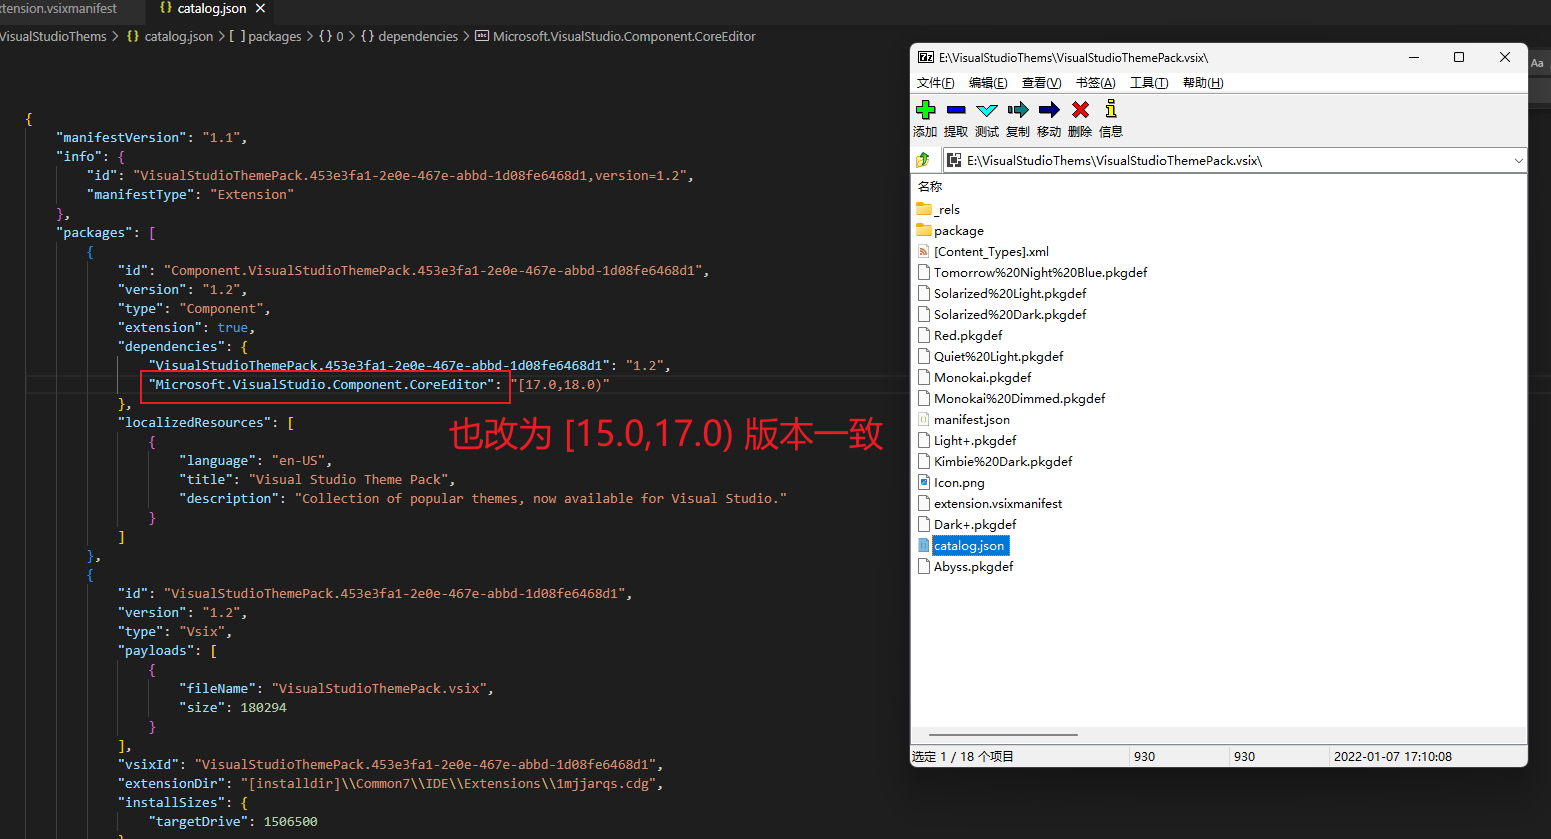1551x839 pixels.
Task: Open the Microsoft.VisualStudio.Component.CoreEditor breadcrumb
Action: click(x=615, y=37)
